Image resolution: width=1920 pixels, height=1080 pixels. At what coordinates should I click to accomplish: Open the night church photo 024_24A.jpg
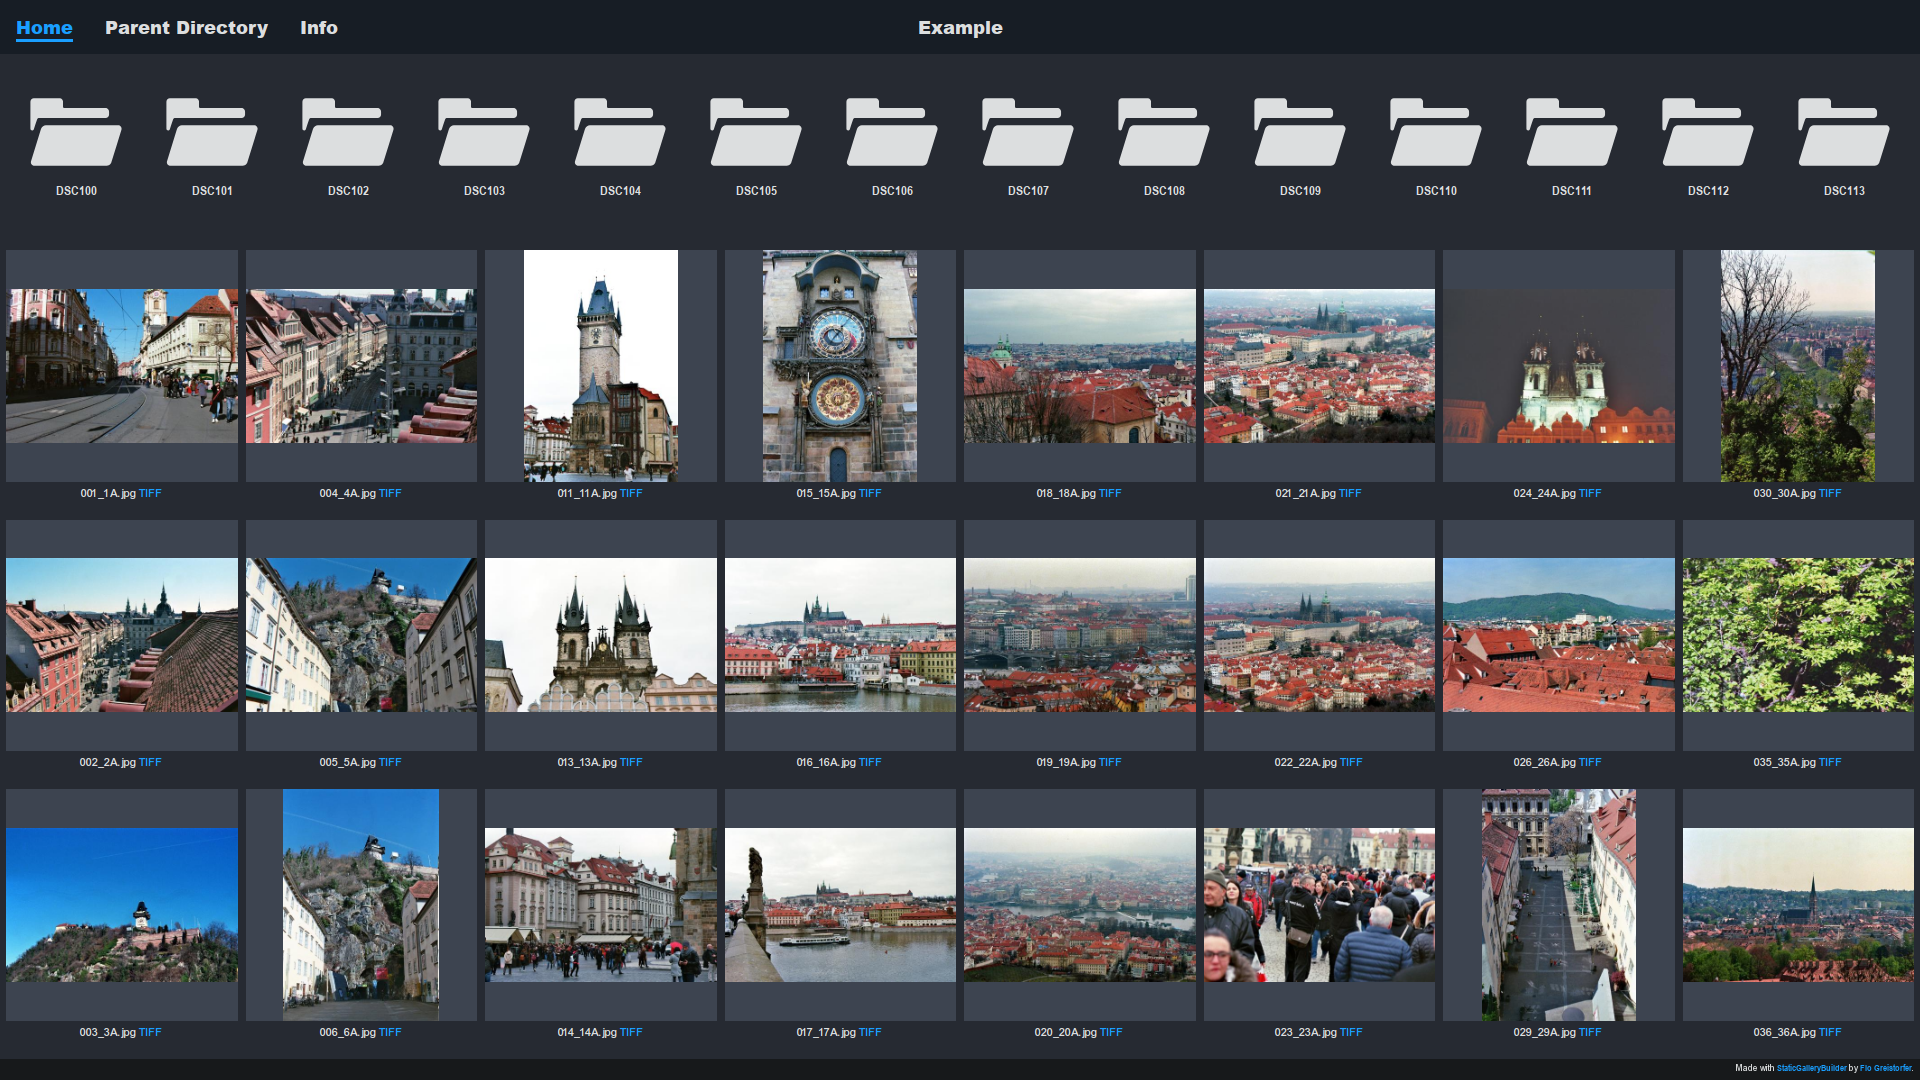click(1558, 365)
